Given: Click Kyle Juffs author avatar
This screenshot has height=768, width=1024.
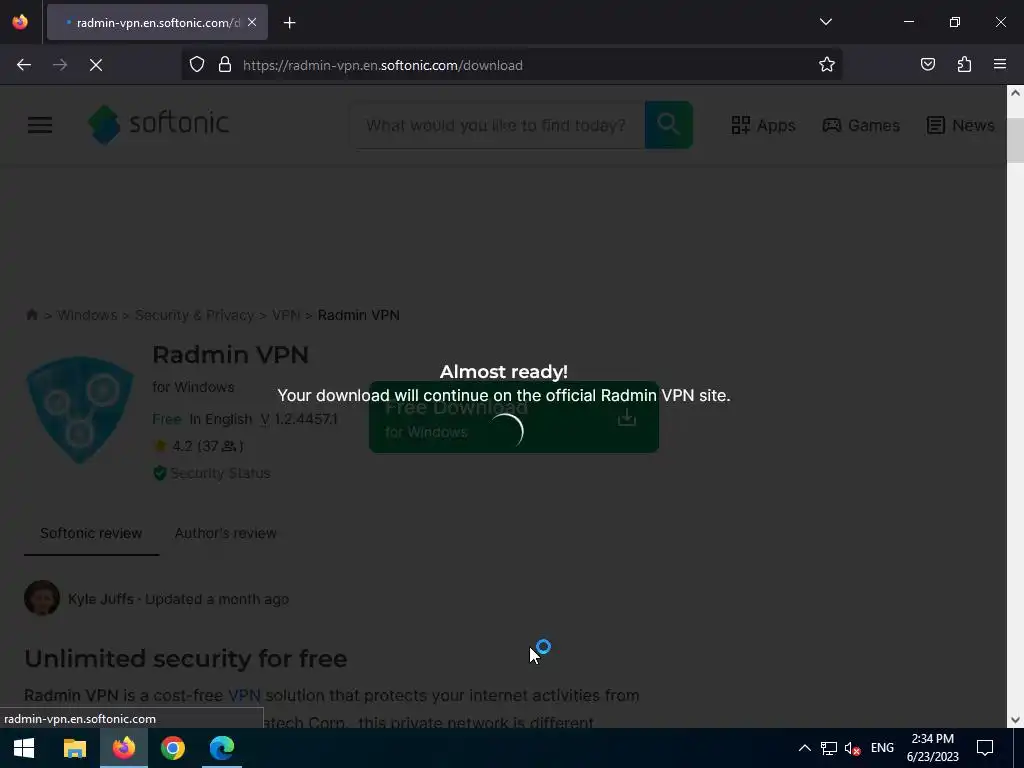Looking at the screenshot, I should (x=42, y=598).
